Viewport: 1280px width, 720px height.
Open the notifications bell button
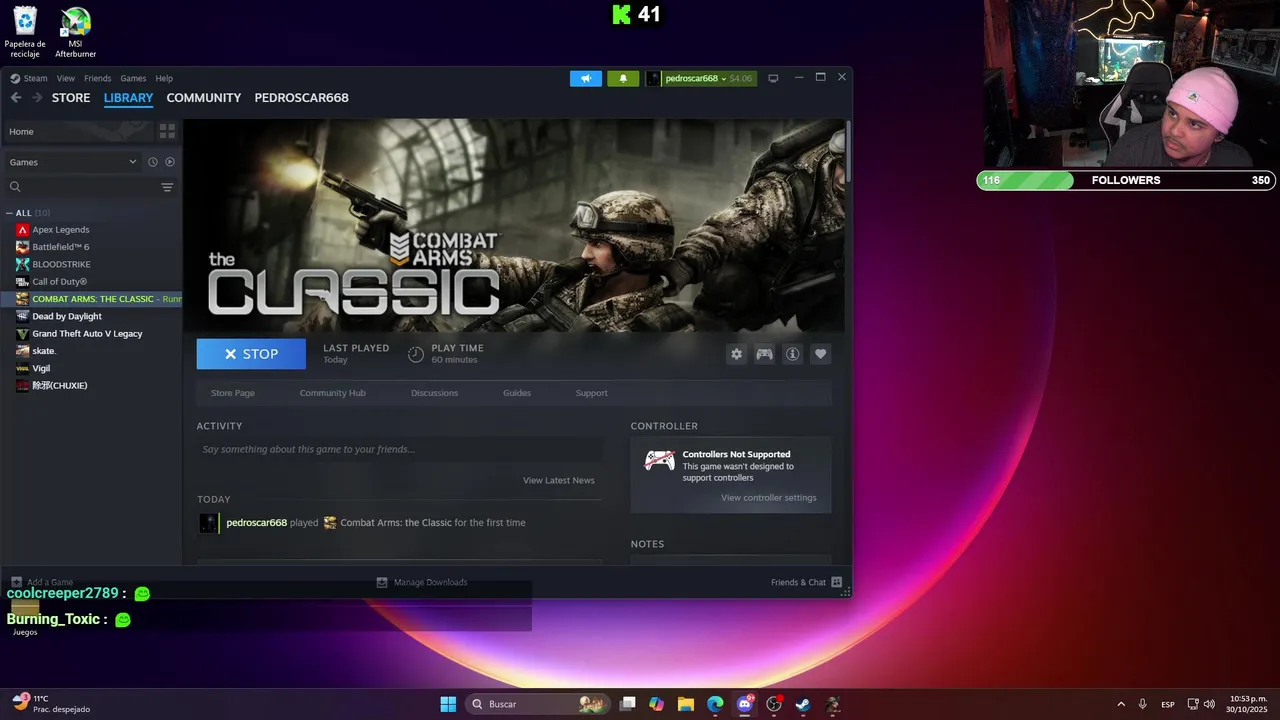(623, 78)
